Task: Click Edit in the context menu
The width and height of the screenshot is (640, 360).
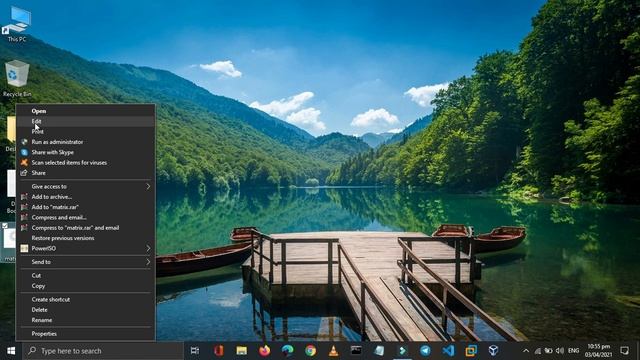Action: tap(86, 121)
